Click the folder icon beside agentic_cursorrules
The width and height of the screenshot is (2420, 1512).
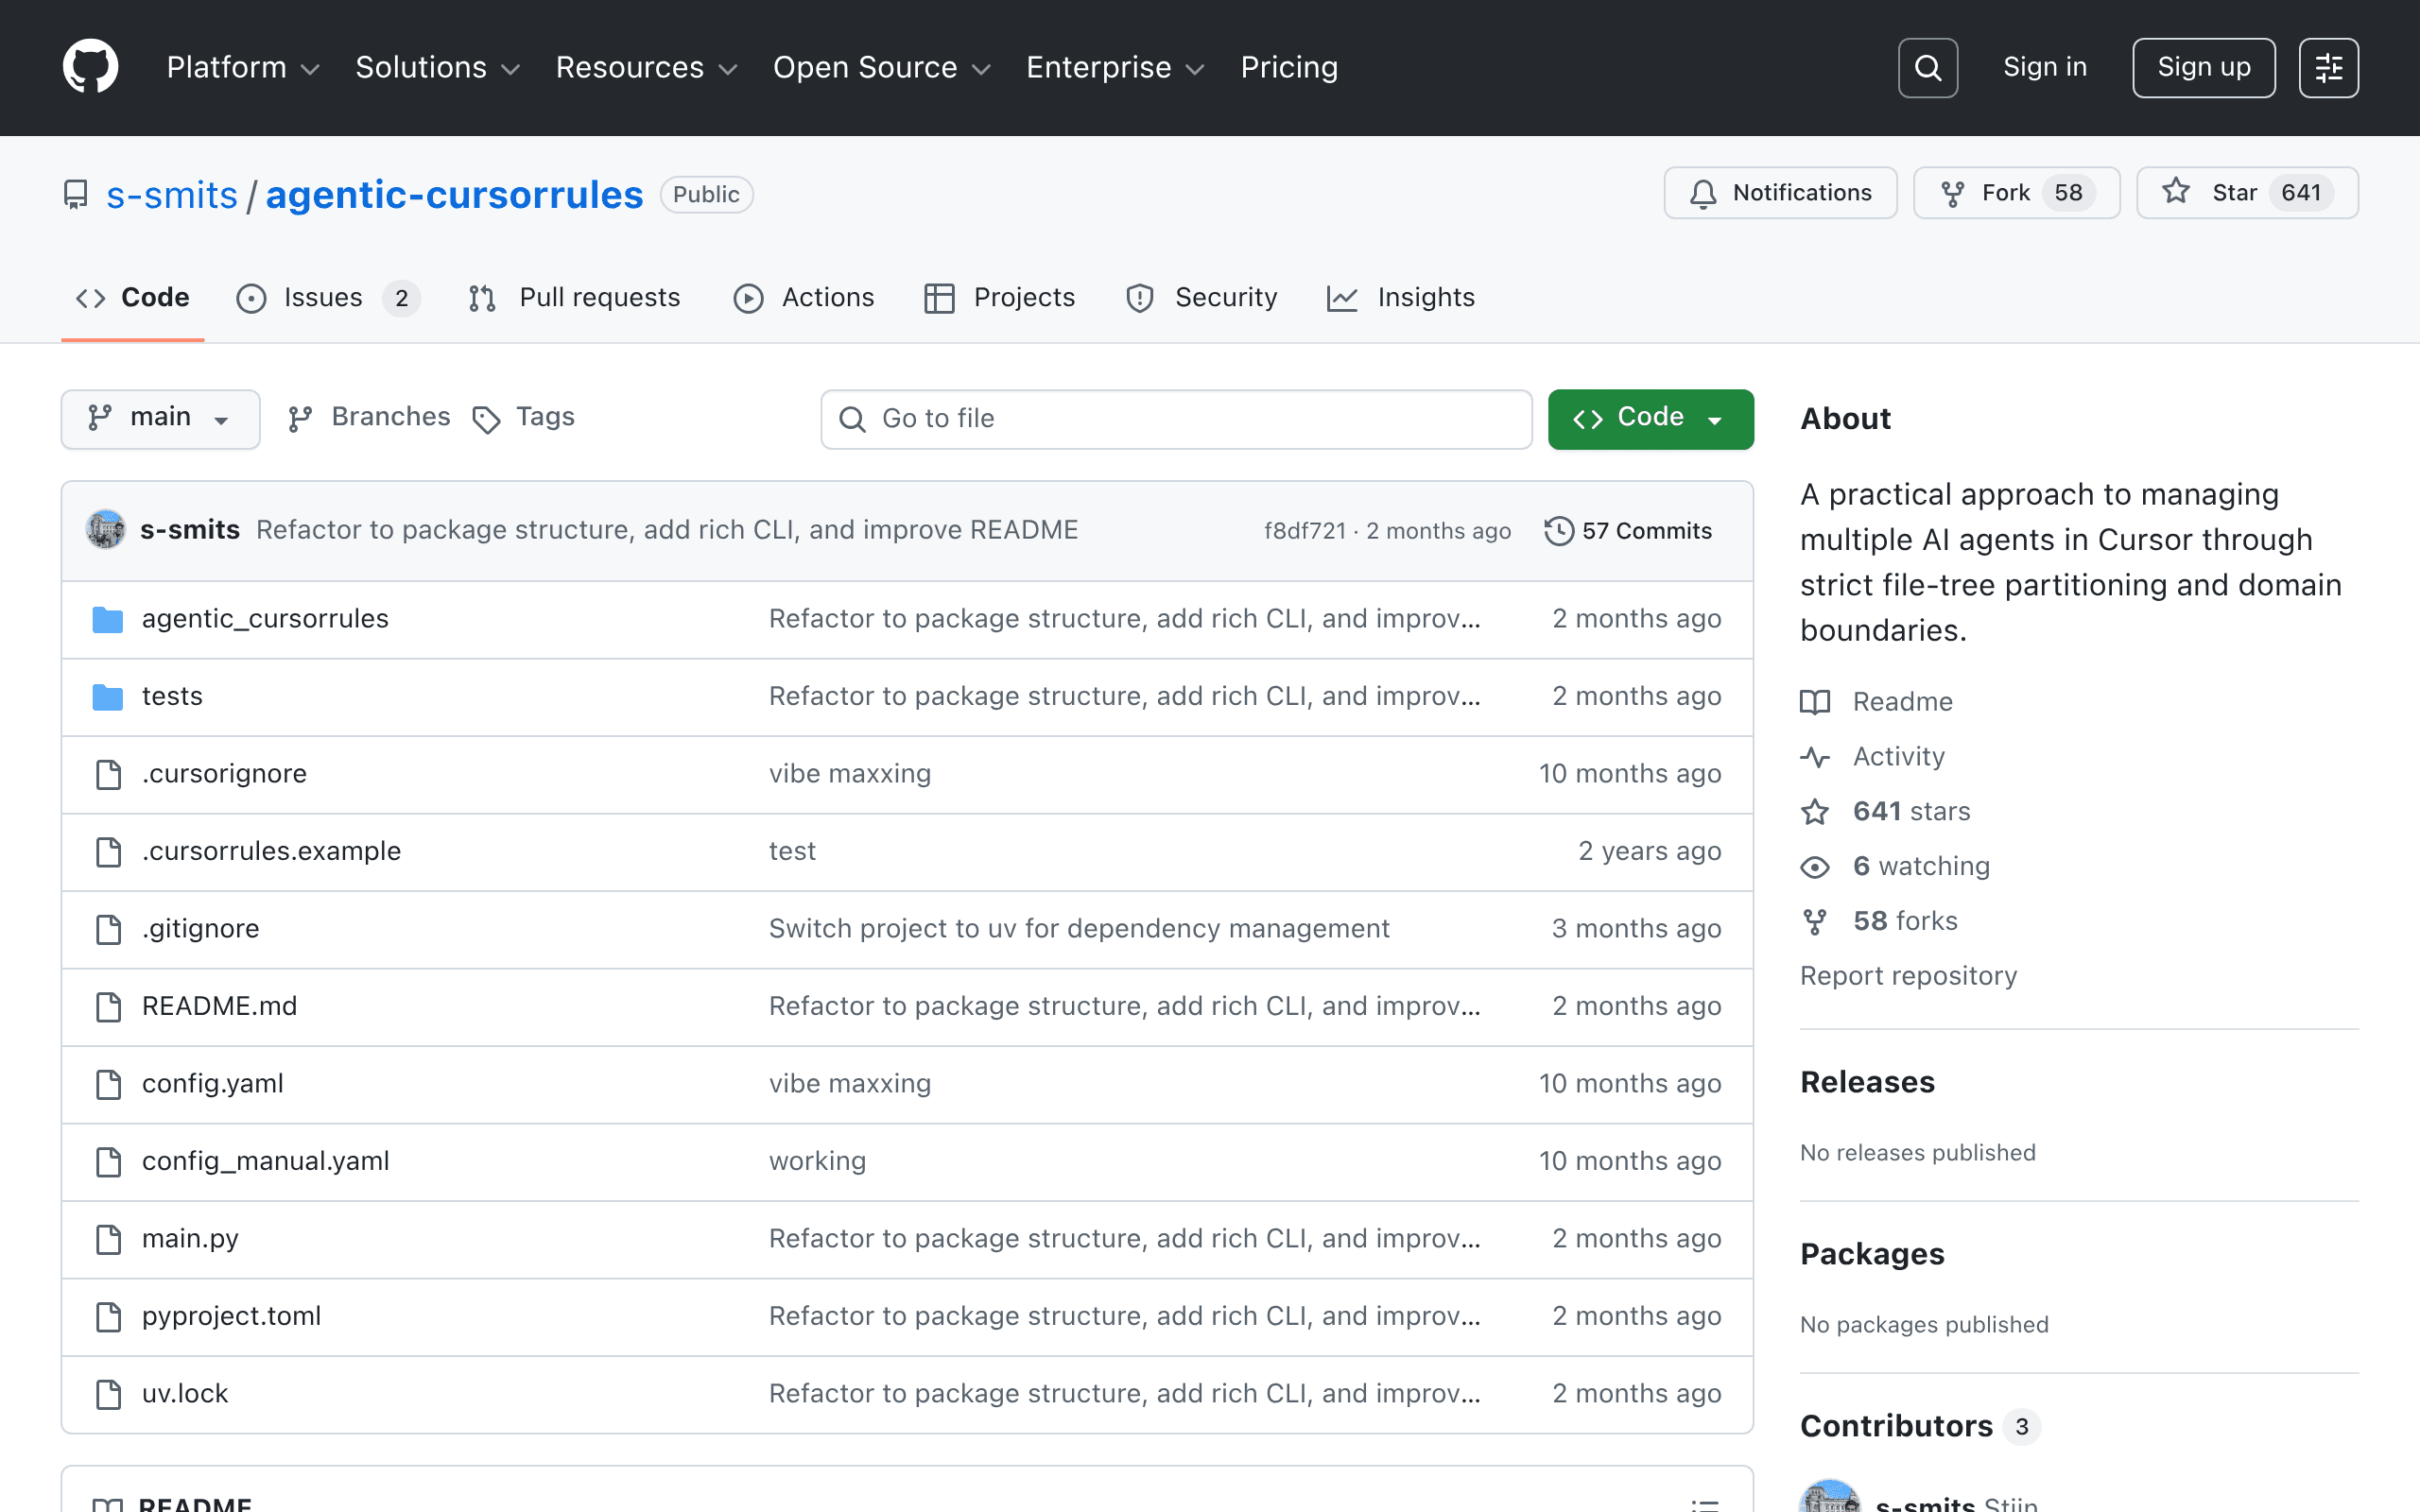click(x=108, y=619)
